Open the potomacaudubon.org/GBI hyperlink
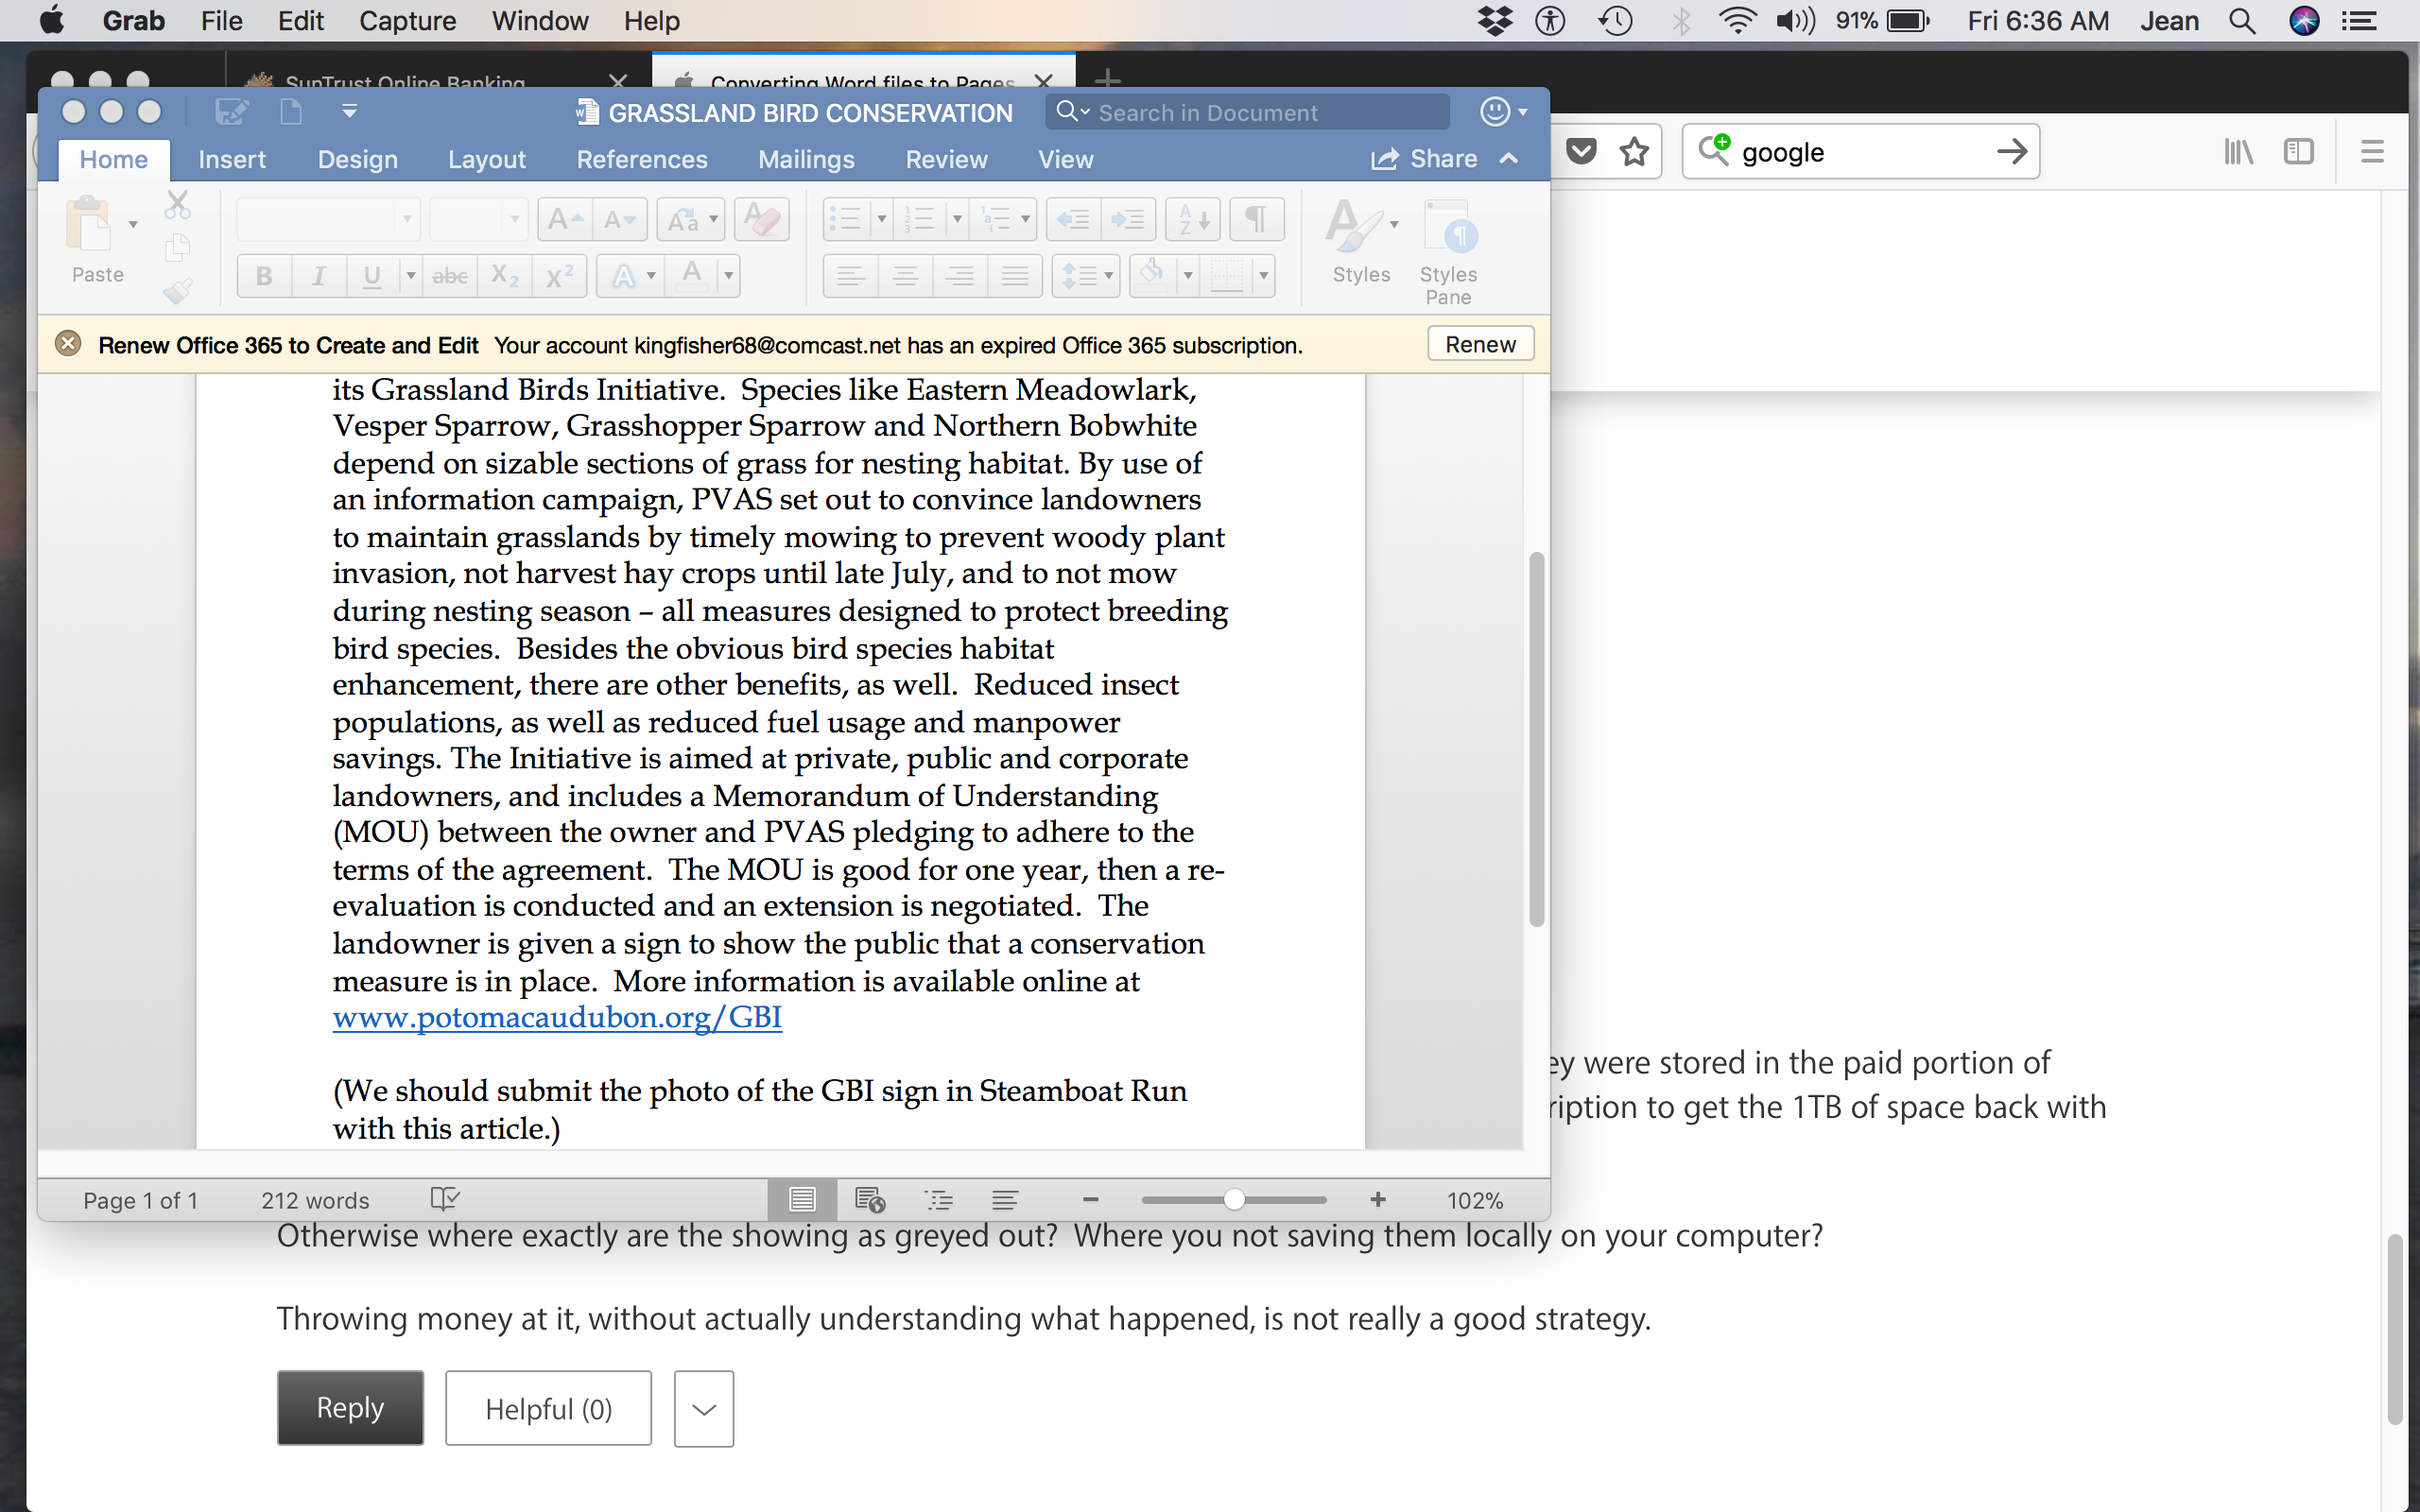The width and height of the screenshot is (2420, 1512). [557, 1017]
